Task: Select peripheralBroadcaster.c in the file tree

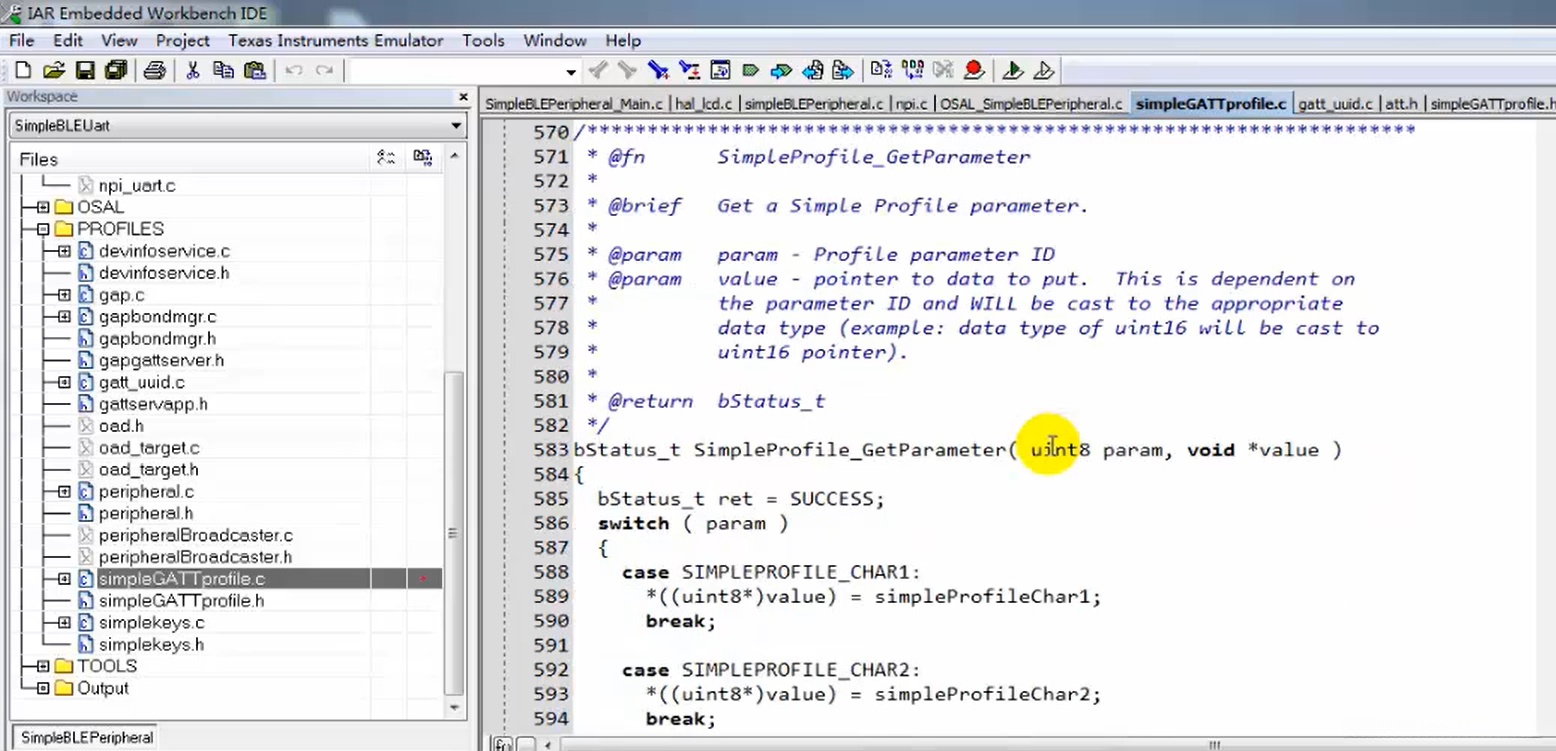Action: (195, 536)
